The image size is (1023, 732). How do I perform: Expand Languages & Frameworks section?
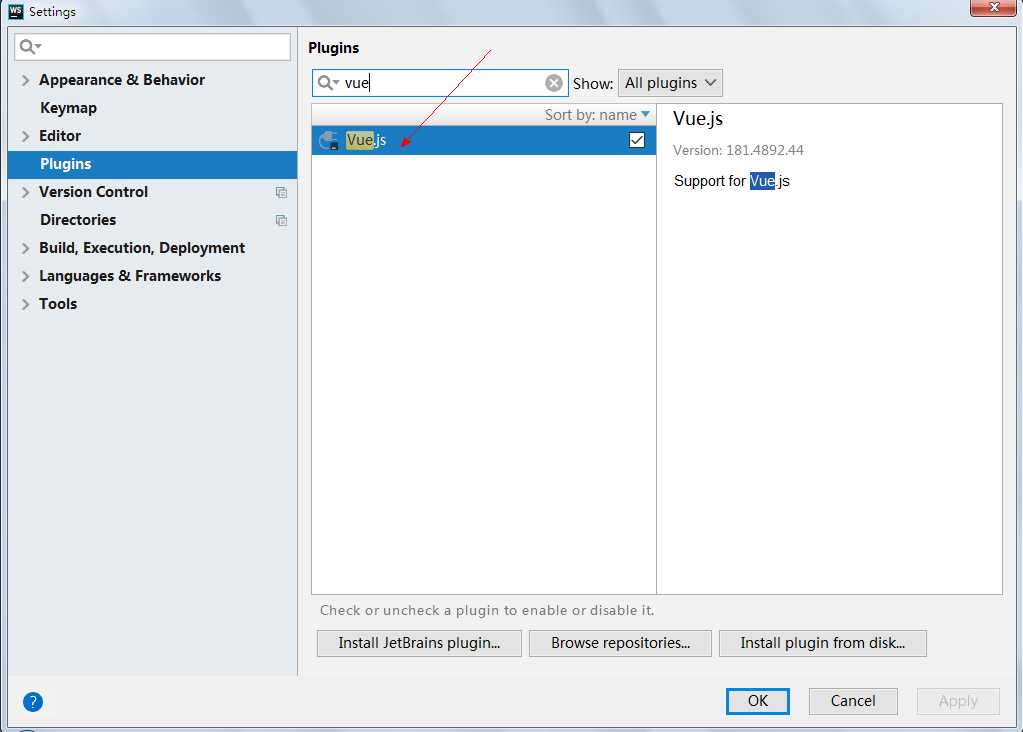(x=25, y=277)
